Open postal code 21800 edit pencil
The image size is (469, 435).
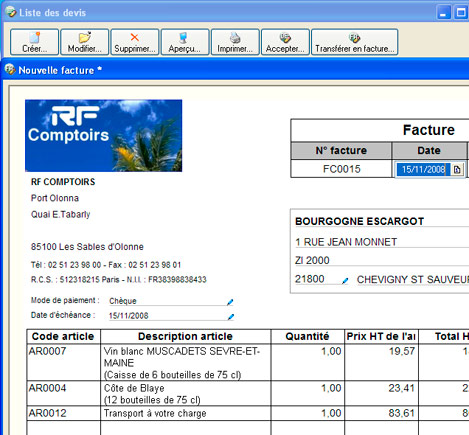[x=345, y=281]
